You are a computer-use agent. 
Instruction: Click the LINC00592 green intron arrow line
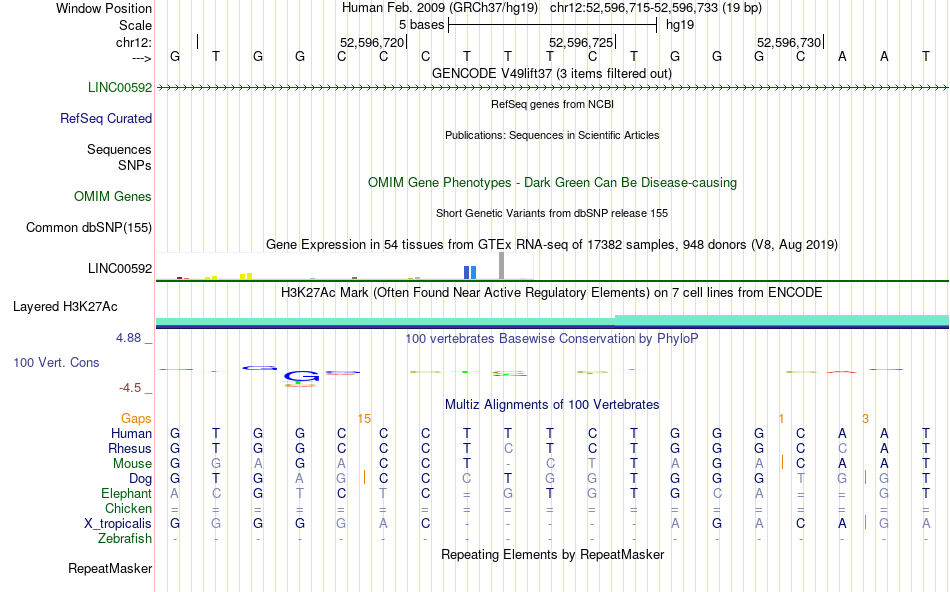pos(552,88)
